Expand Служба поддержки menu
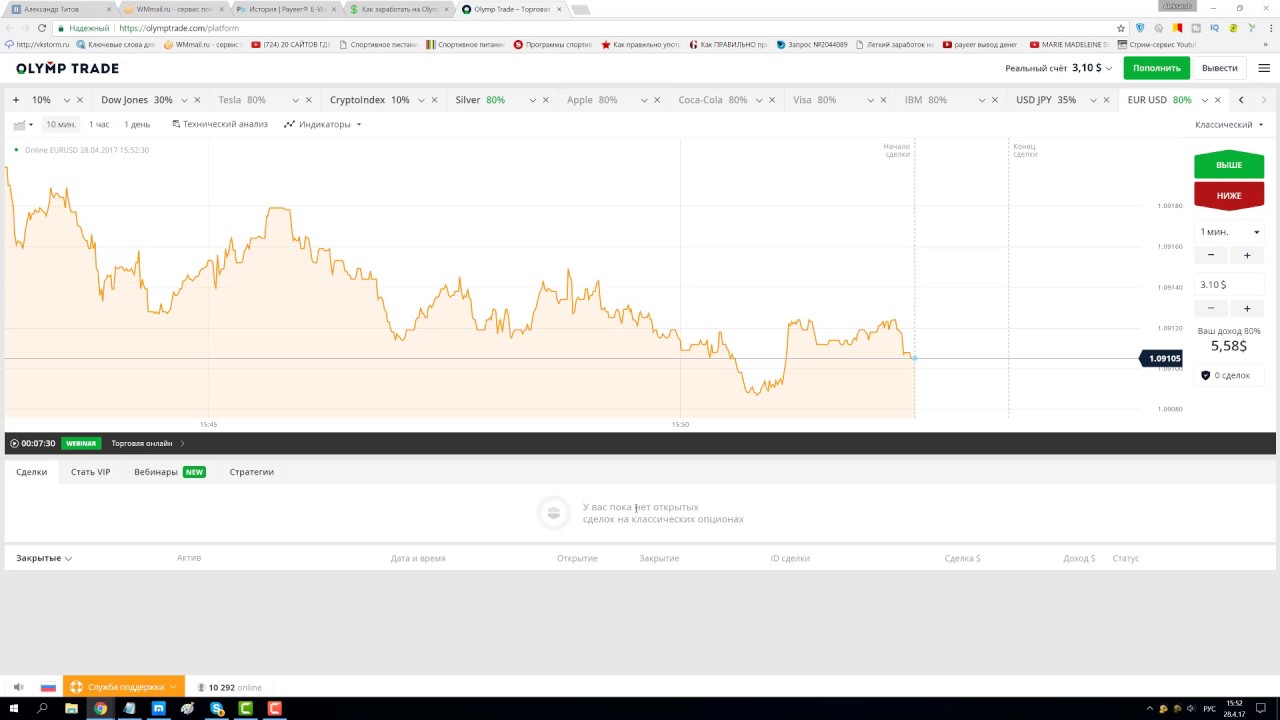The height and width of the screenshot is (720, 1280). [x=124, y=687]
